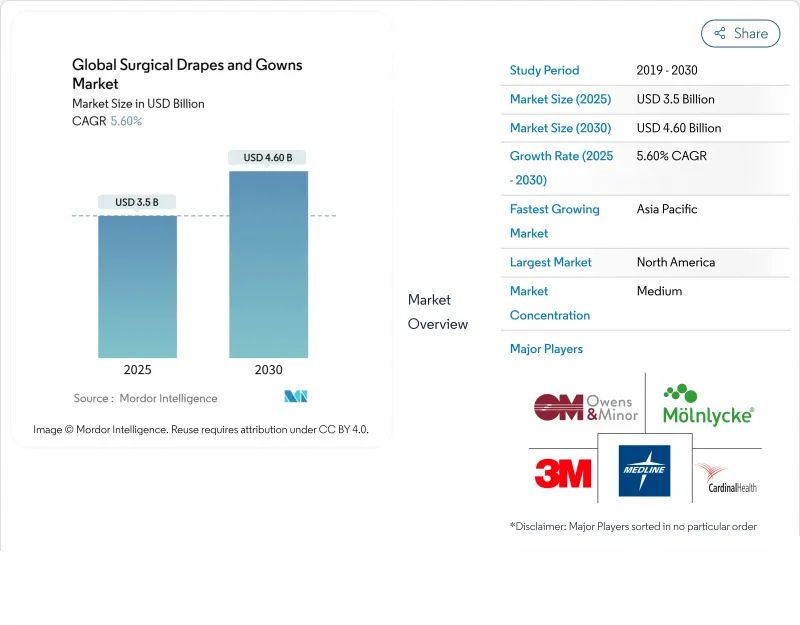The height and width of the screenshot is (625, 800).
Task: Click the Share button
Action: [x=741, y=33]
